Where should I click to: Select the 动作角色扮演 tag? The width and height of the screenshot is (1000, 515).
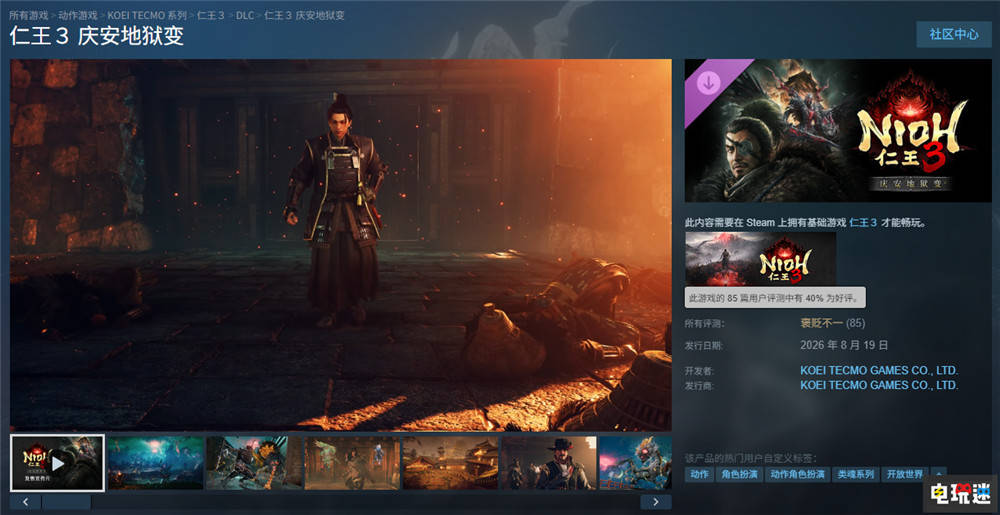[797, 474]
